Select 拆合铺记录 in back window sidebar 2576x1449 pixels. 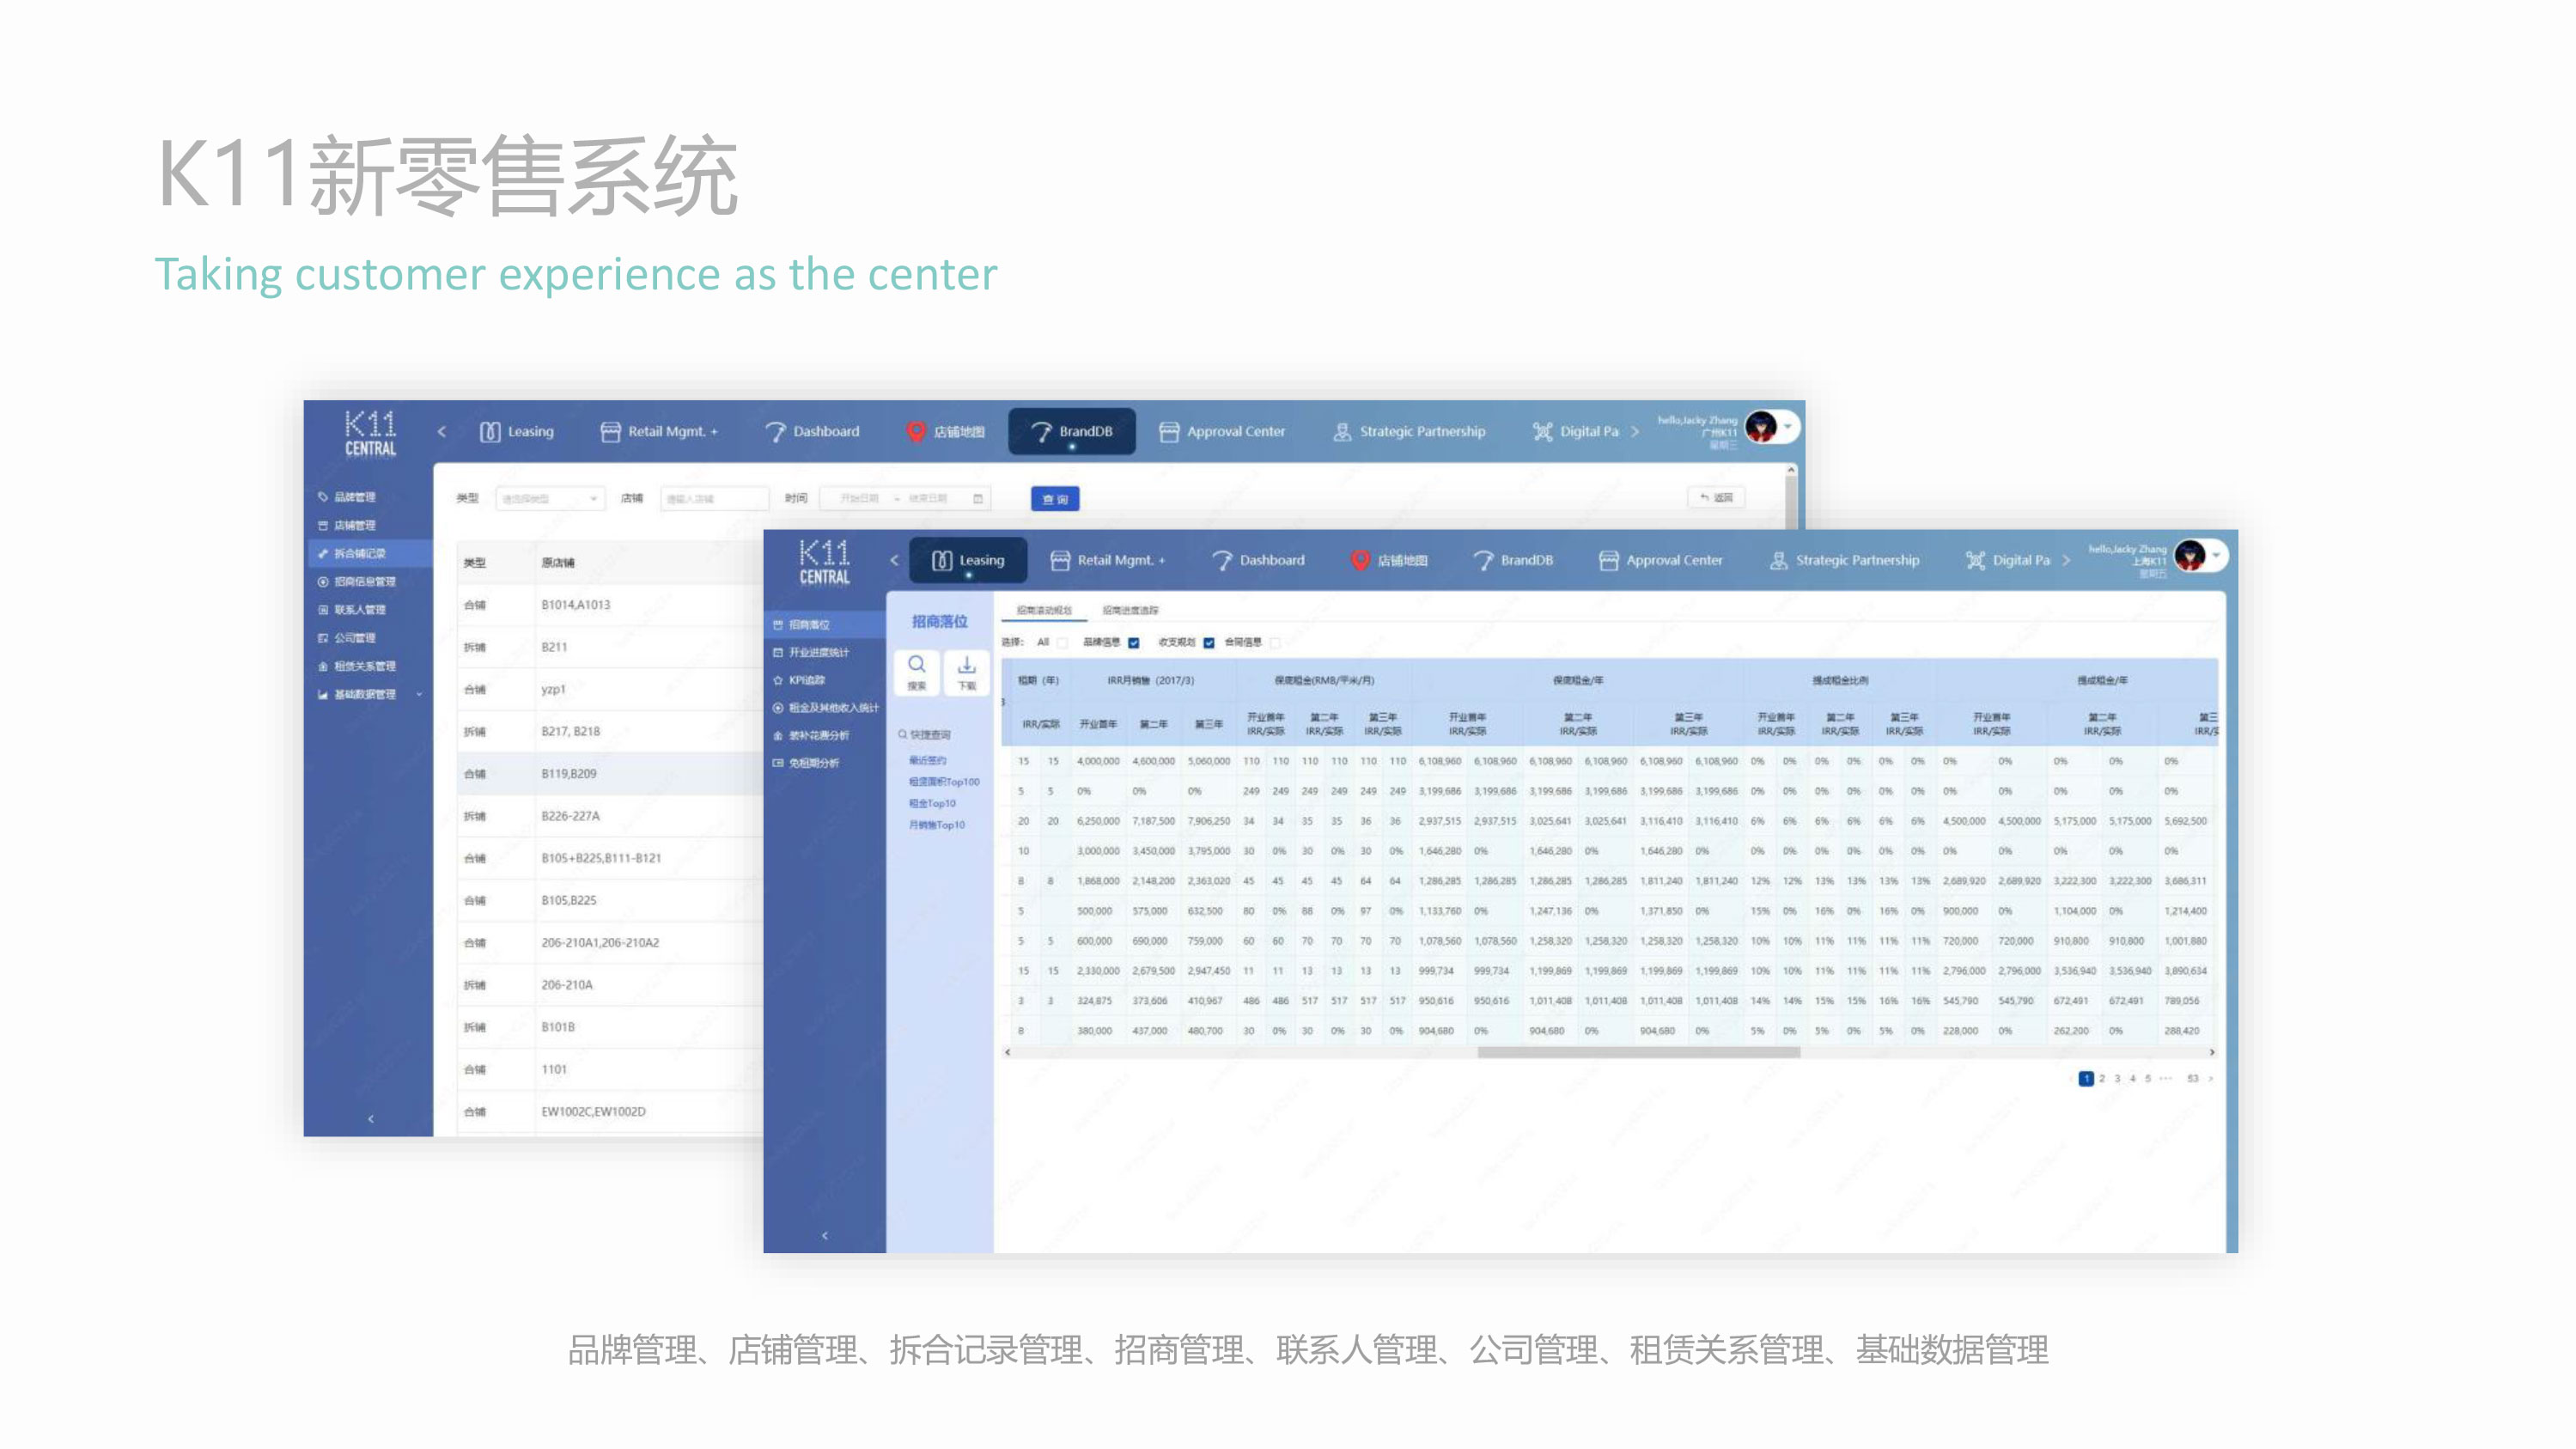tap(368, 553)
